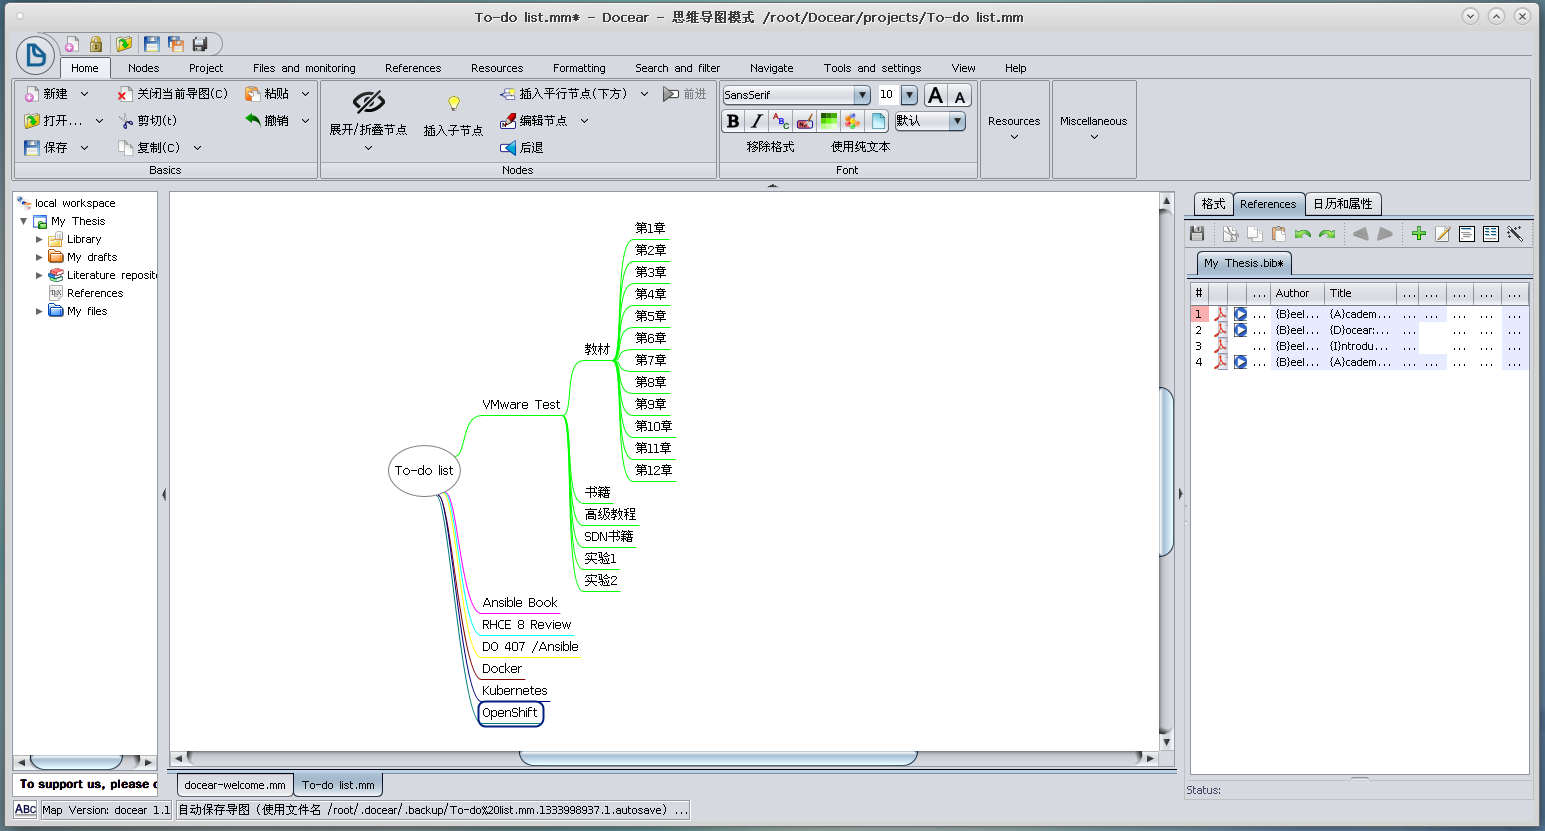The image size is (1545, 831).
Task: Click the 插入子节点 light bulb icon
Action: [x=453, y=103]
